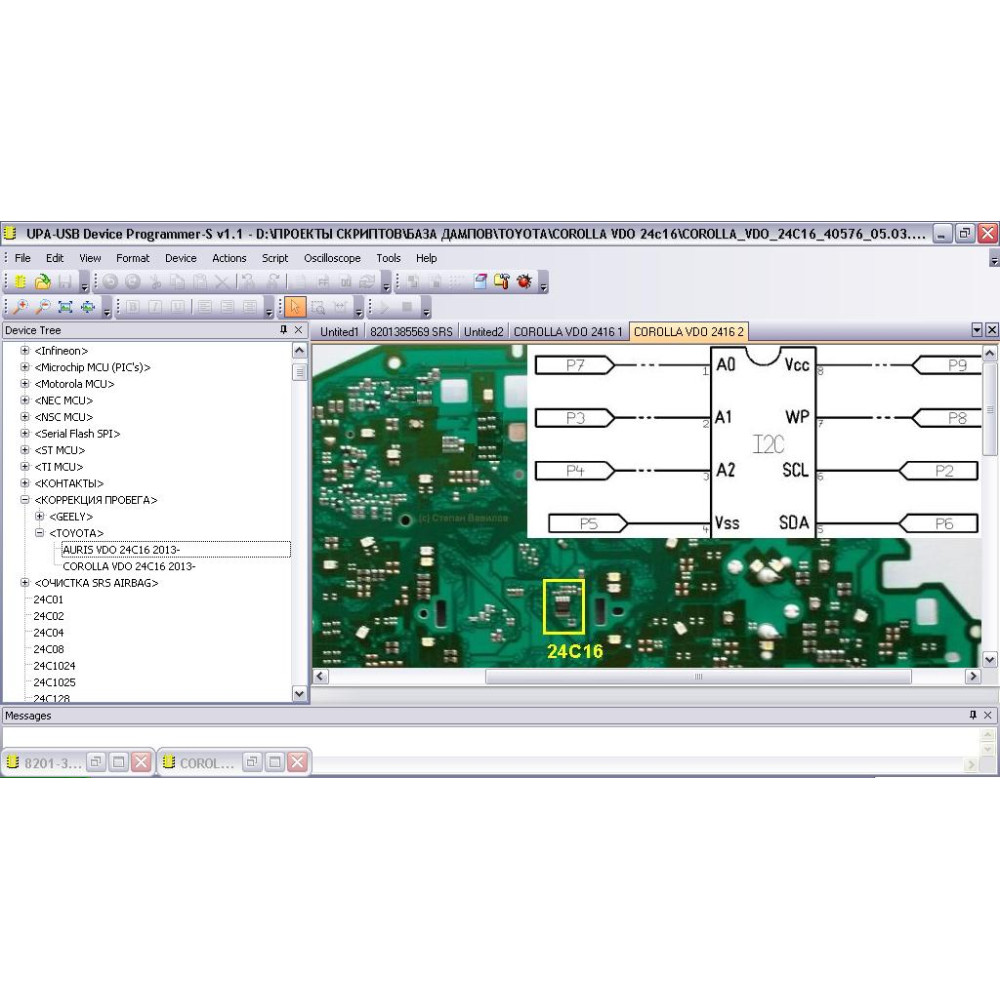Click the Cut scissors icon
Viewport: 1000px width, 1000px height.
point(155,281)
